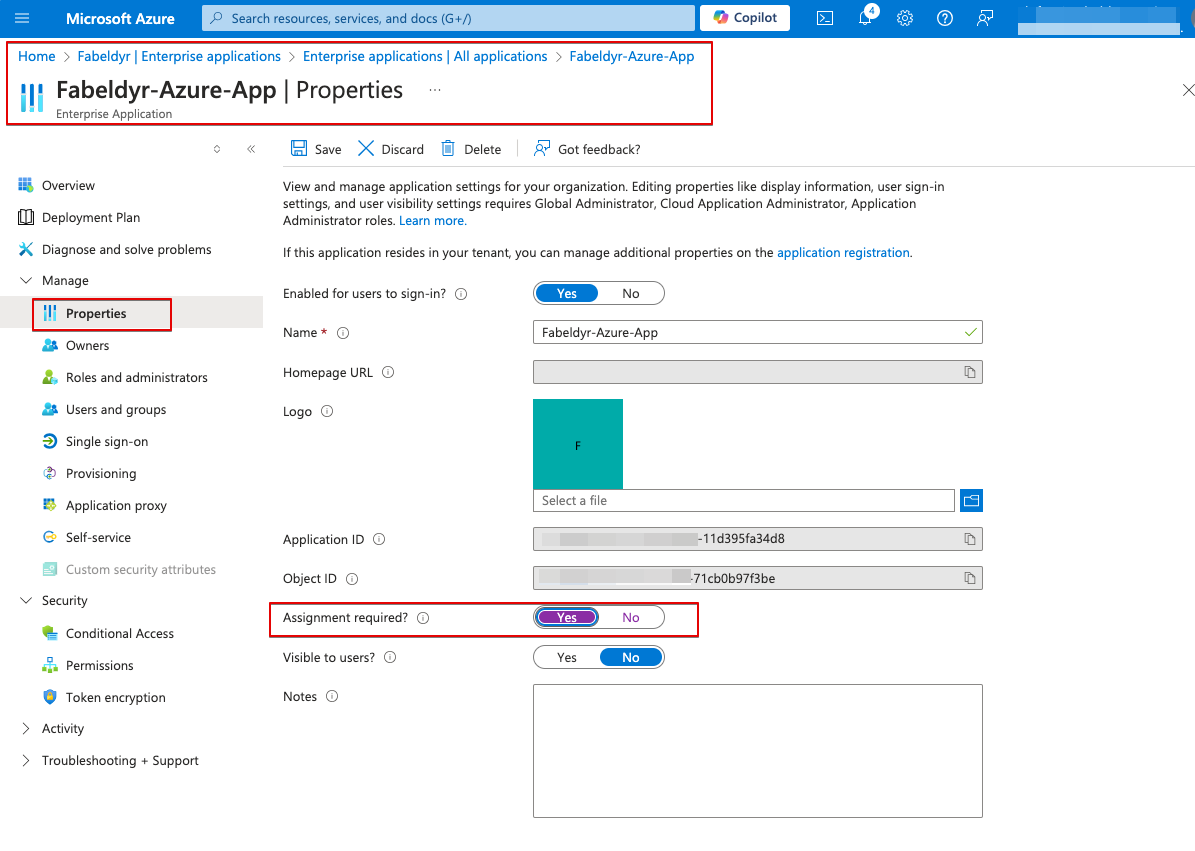Click inside the Notes text area
The width and height of the screenshot is (1195, 851).
757,750
